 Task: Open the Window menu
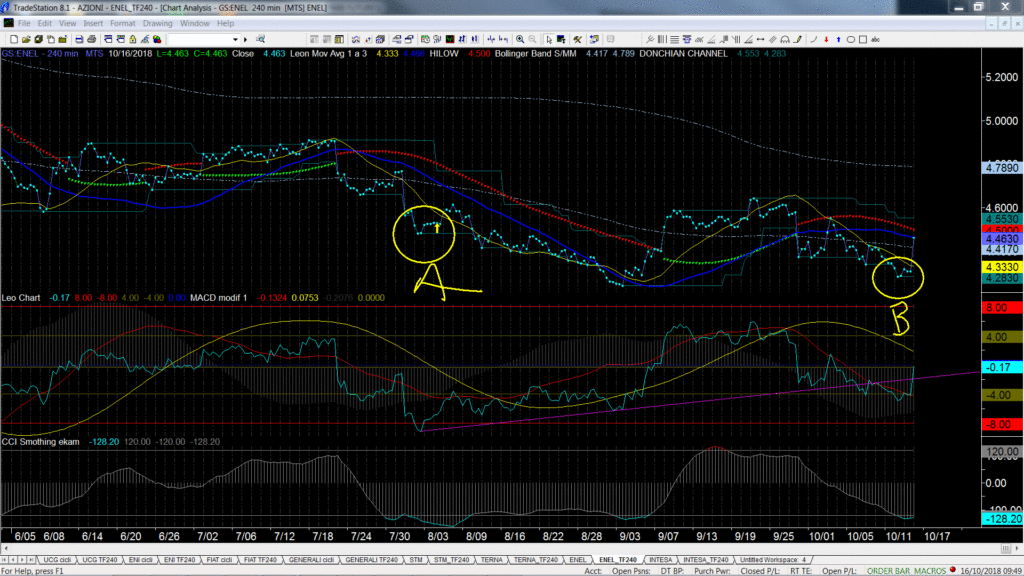coord(195,24)
